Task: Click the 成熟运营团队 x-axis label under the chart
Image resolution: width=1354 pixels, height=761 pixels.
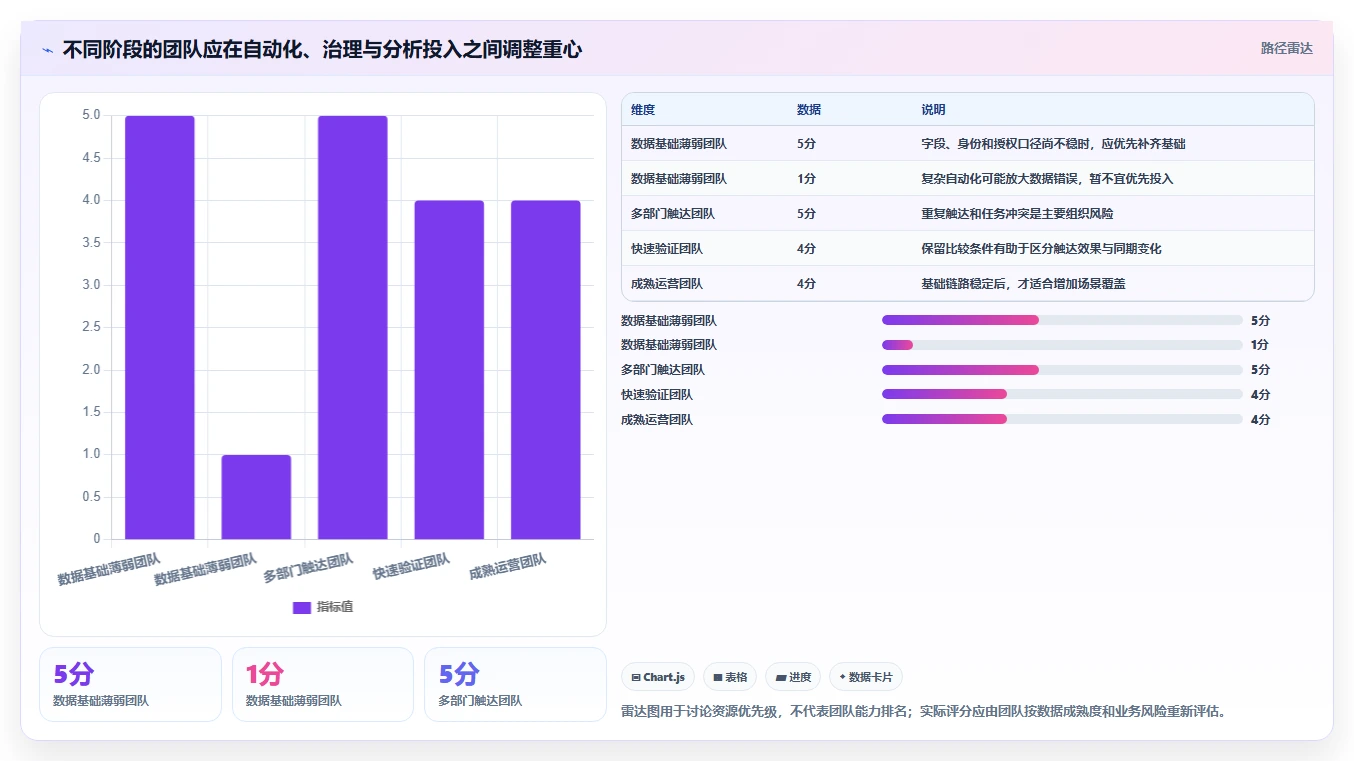Action: 508,567
